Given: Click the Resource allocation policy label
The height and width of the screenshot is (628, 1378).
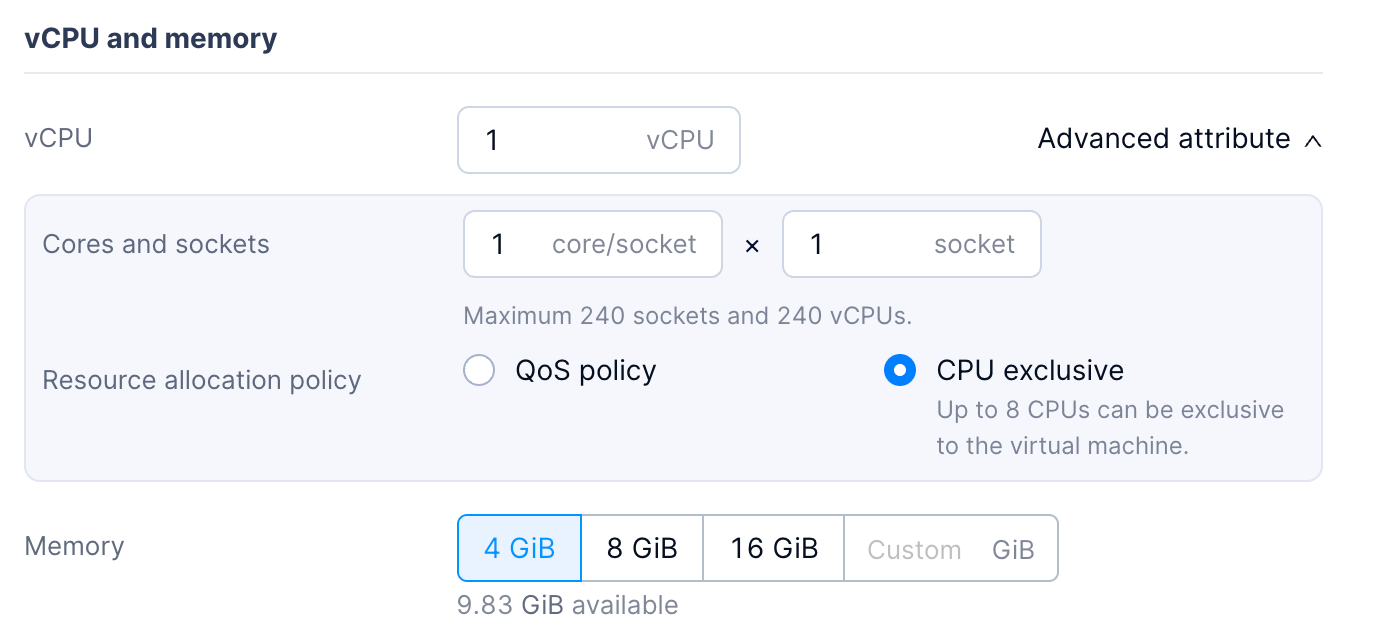Looking at the screenshot, I should [x=202, y=381].
